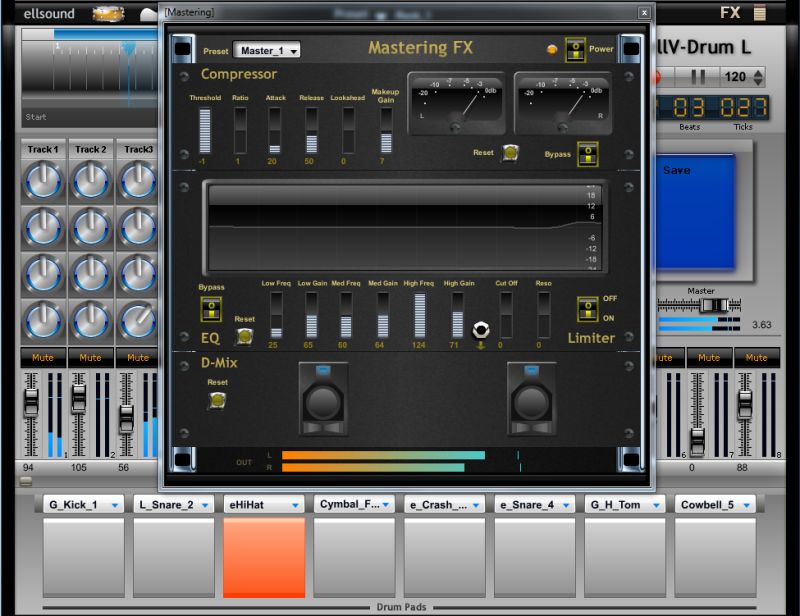
Task: Click the blue Save button
Action: tap(697, 210)
